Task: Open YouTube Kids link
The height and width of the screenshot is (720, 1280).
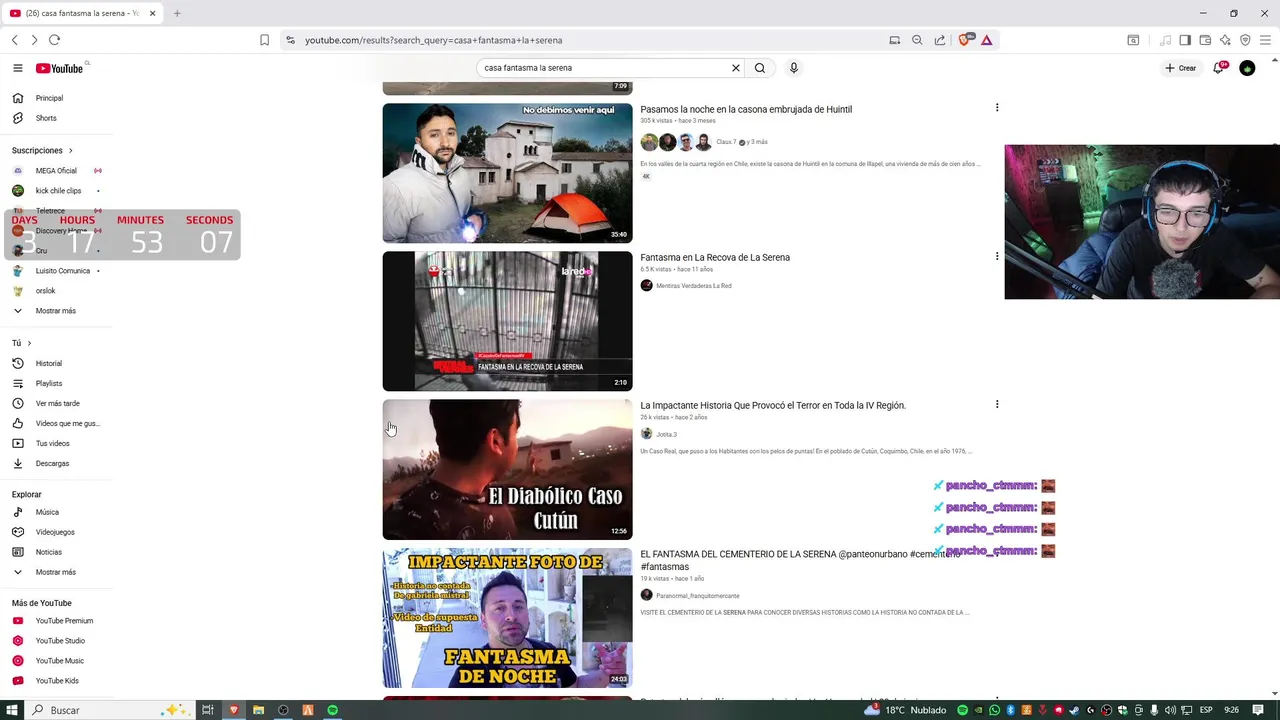Action: (57, 681)
